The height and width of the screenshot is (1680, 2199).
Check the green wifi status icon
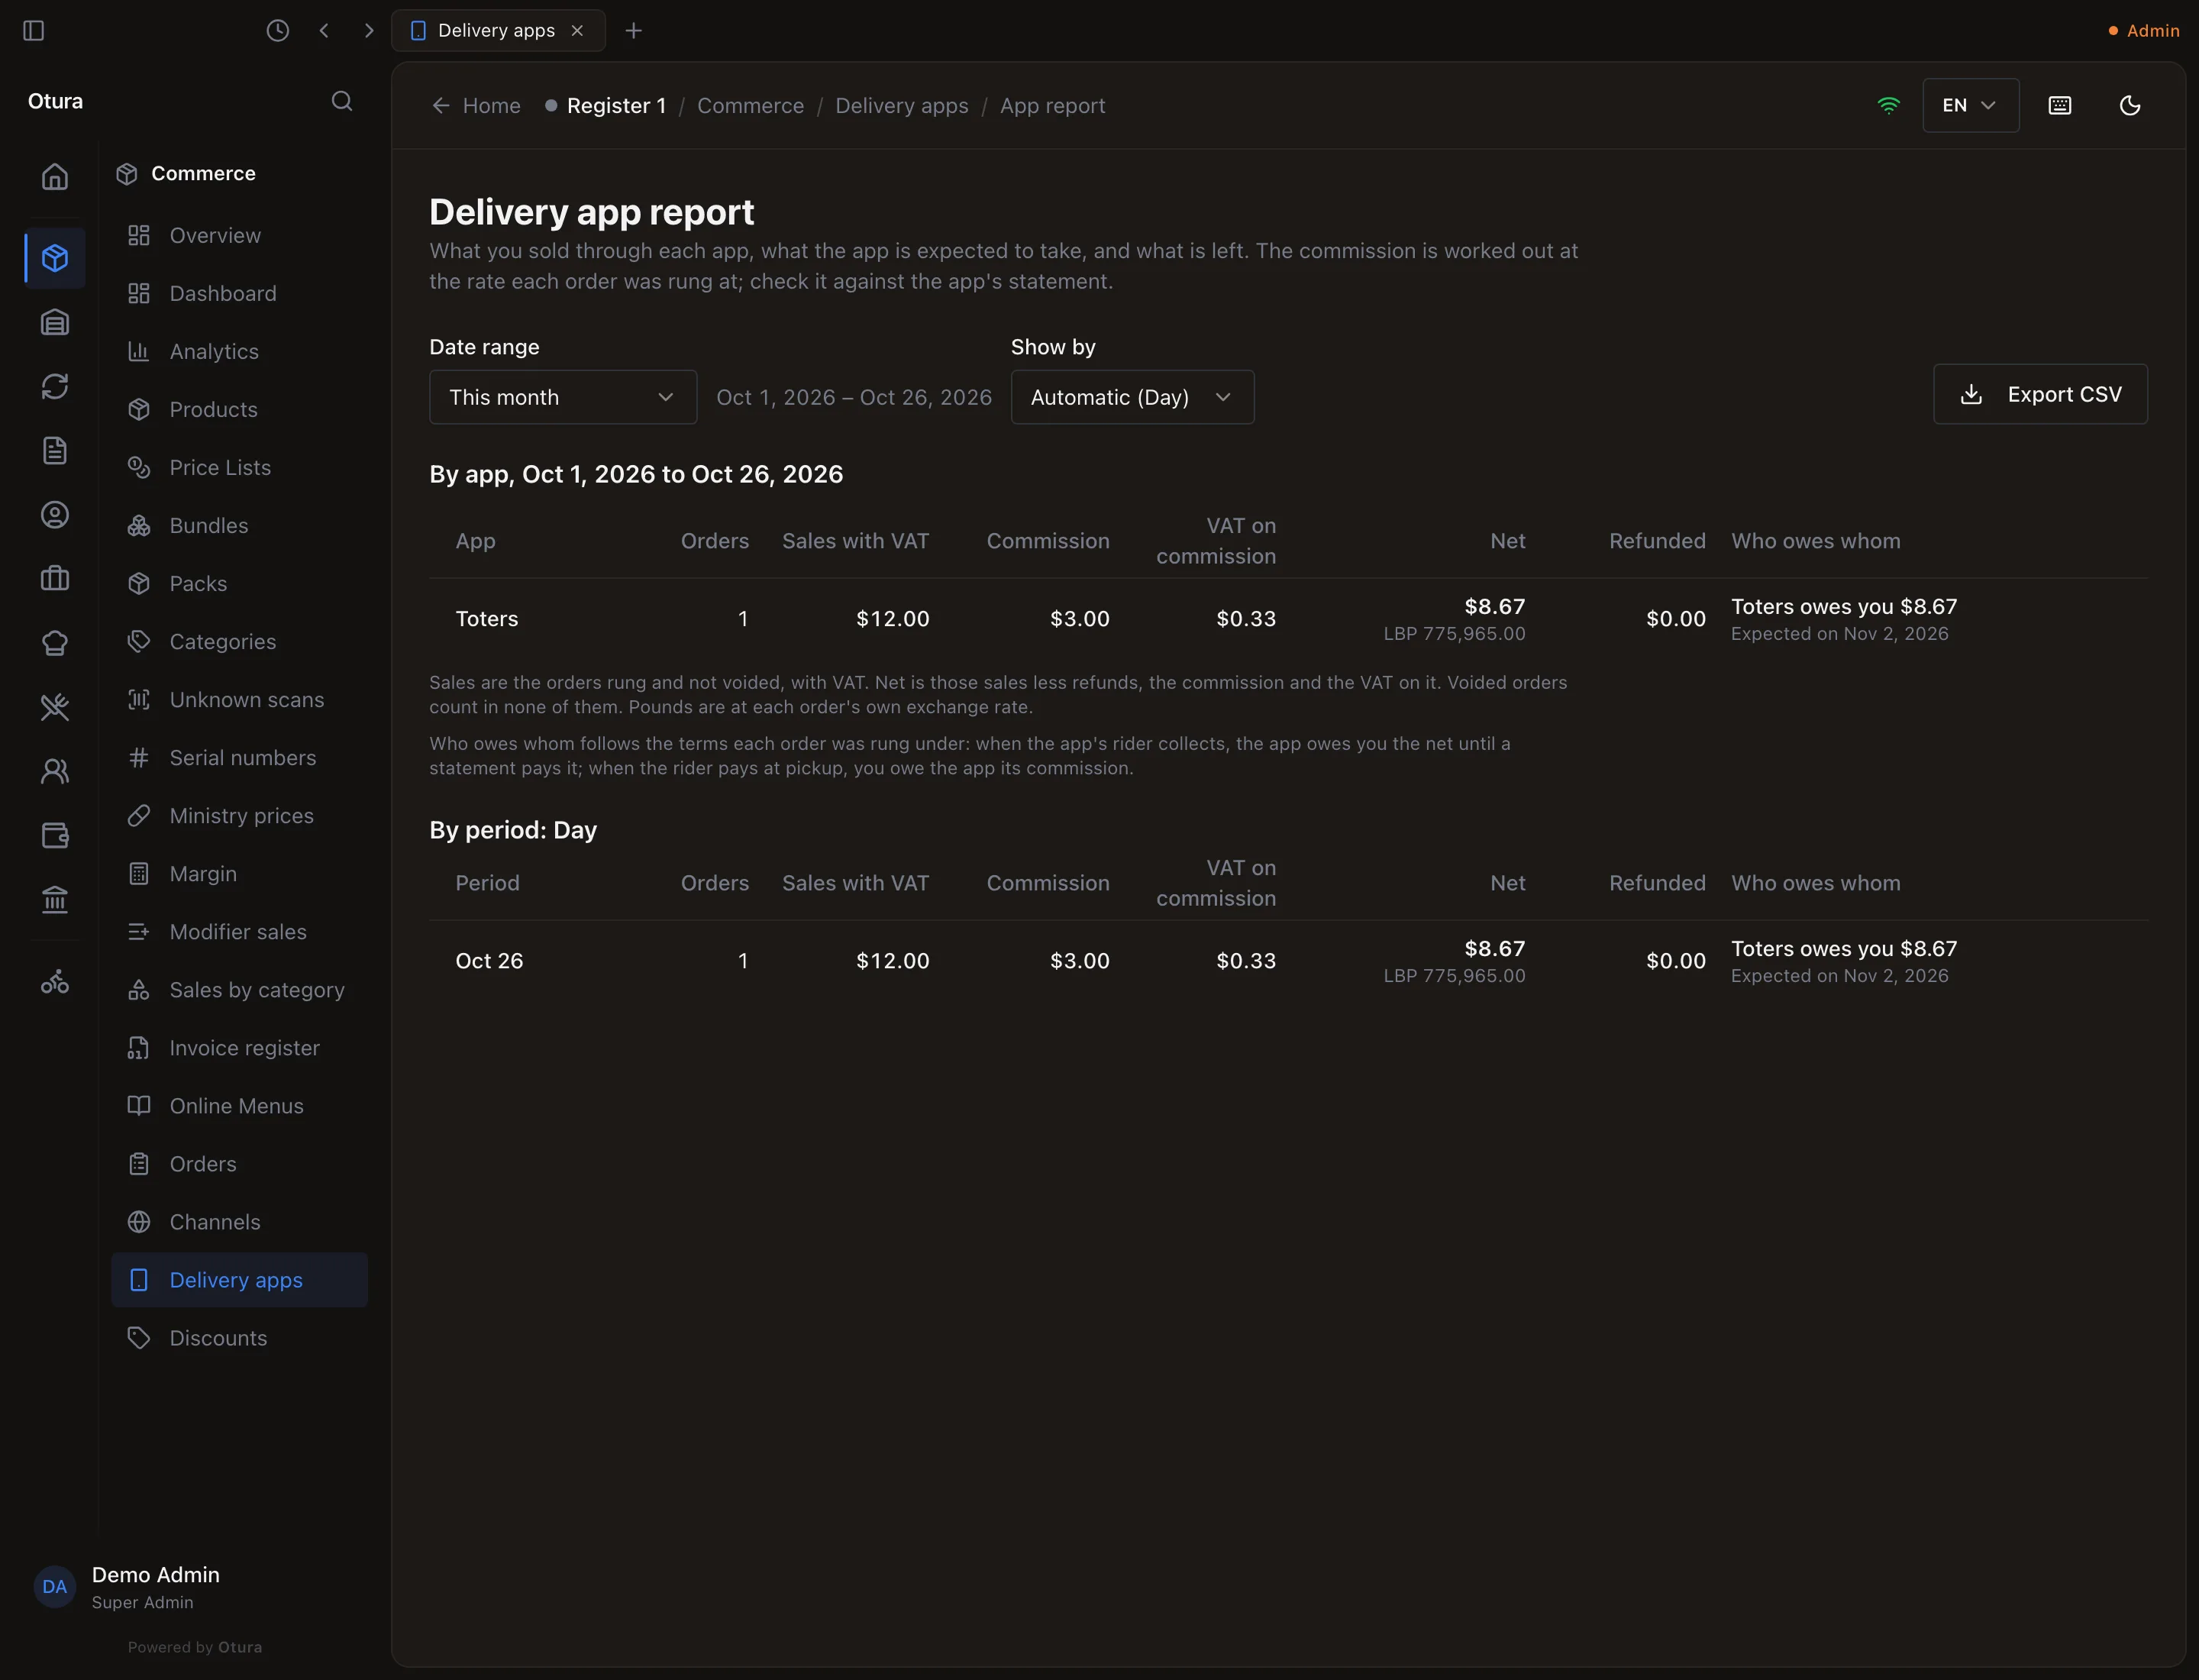(1888, 105)
